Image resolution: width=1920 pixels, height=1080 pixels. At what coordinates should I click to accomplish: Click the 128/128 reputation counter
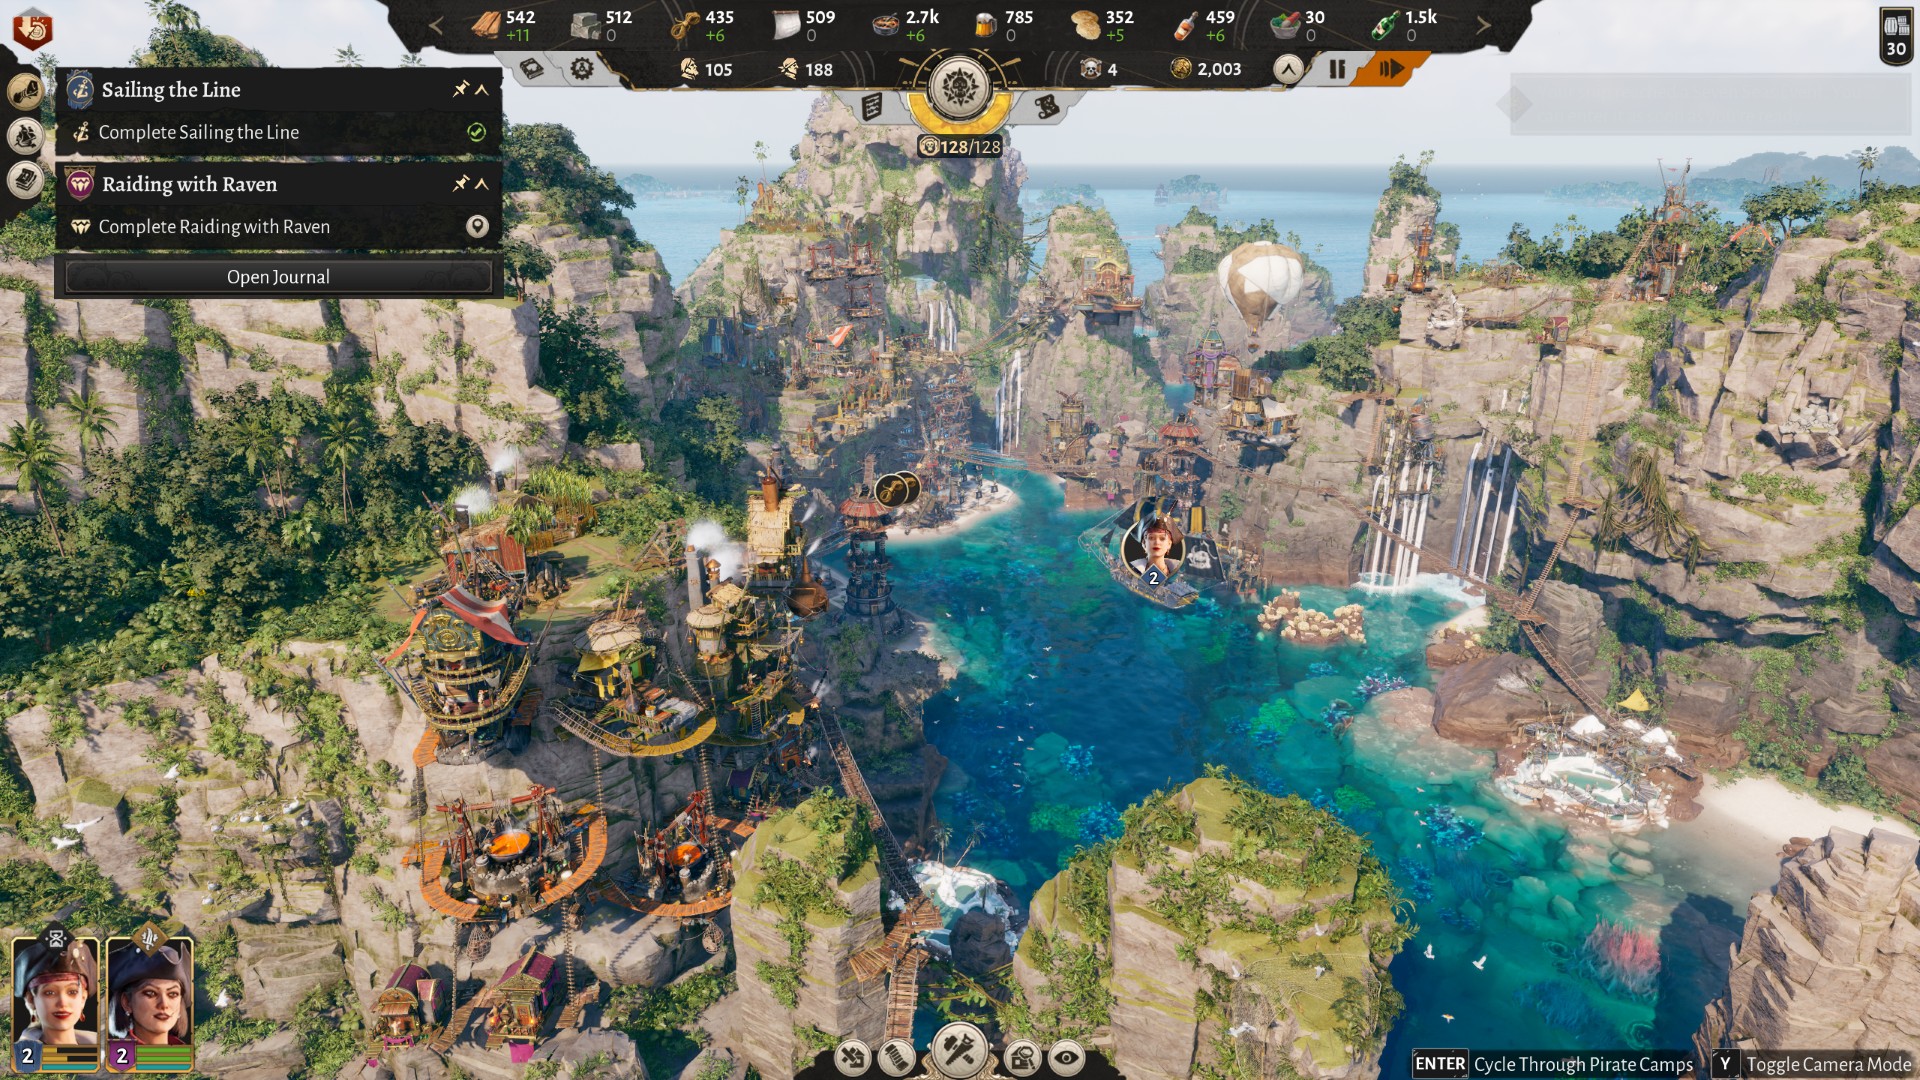point(960,147)
